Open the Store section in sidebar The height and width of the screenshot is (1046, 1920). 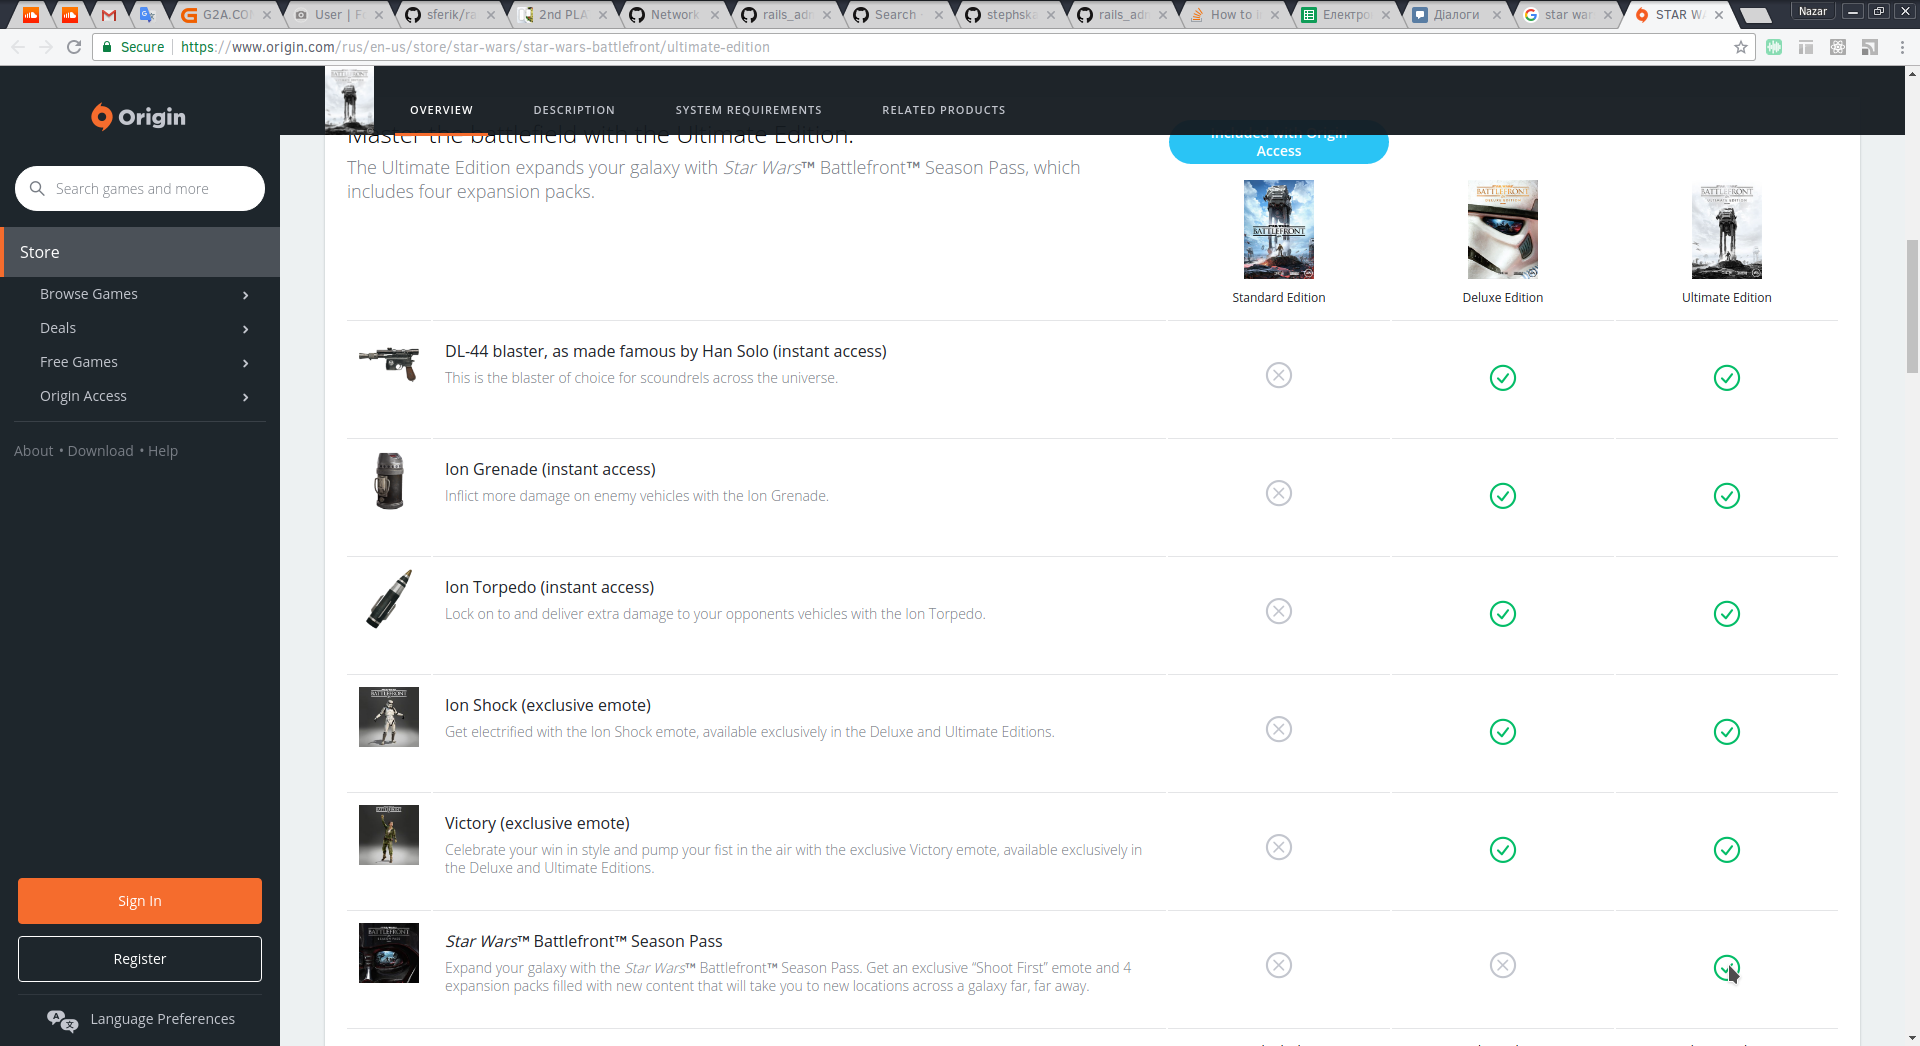click(x=140, y=252)
